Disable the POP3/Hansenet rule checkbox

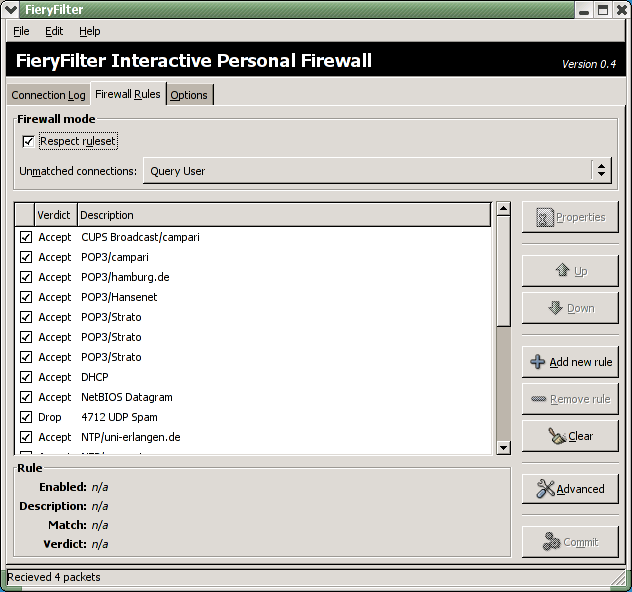(x=26, y=297)
